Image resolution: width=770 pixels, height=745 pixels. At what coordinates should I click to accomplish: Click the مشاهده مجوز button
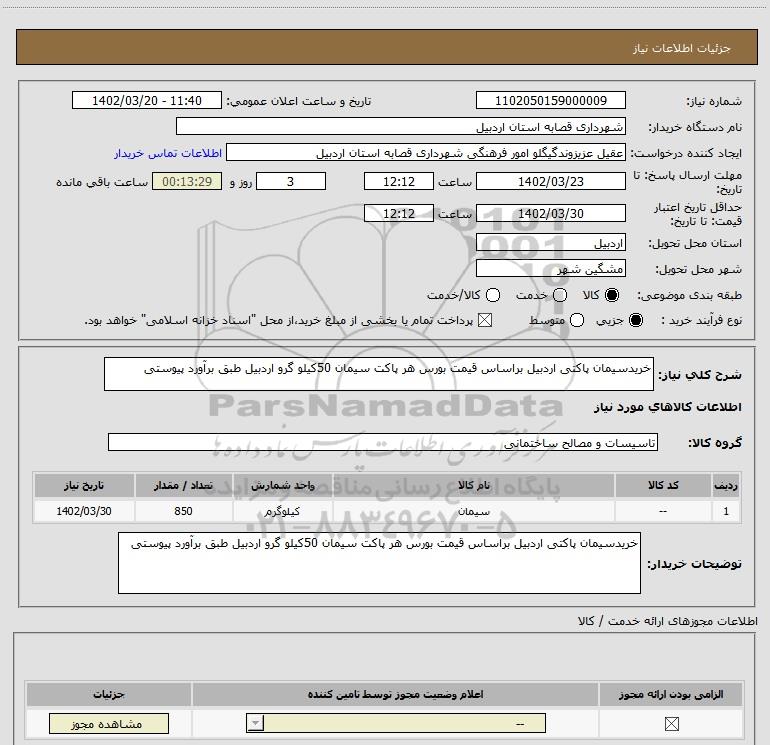tap(109, 724)
